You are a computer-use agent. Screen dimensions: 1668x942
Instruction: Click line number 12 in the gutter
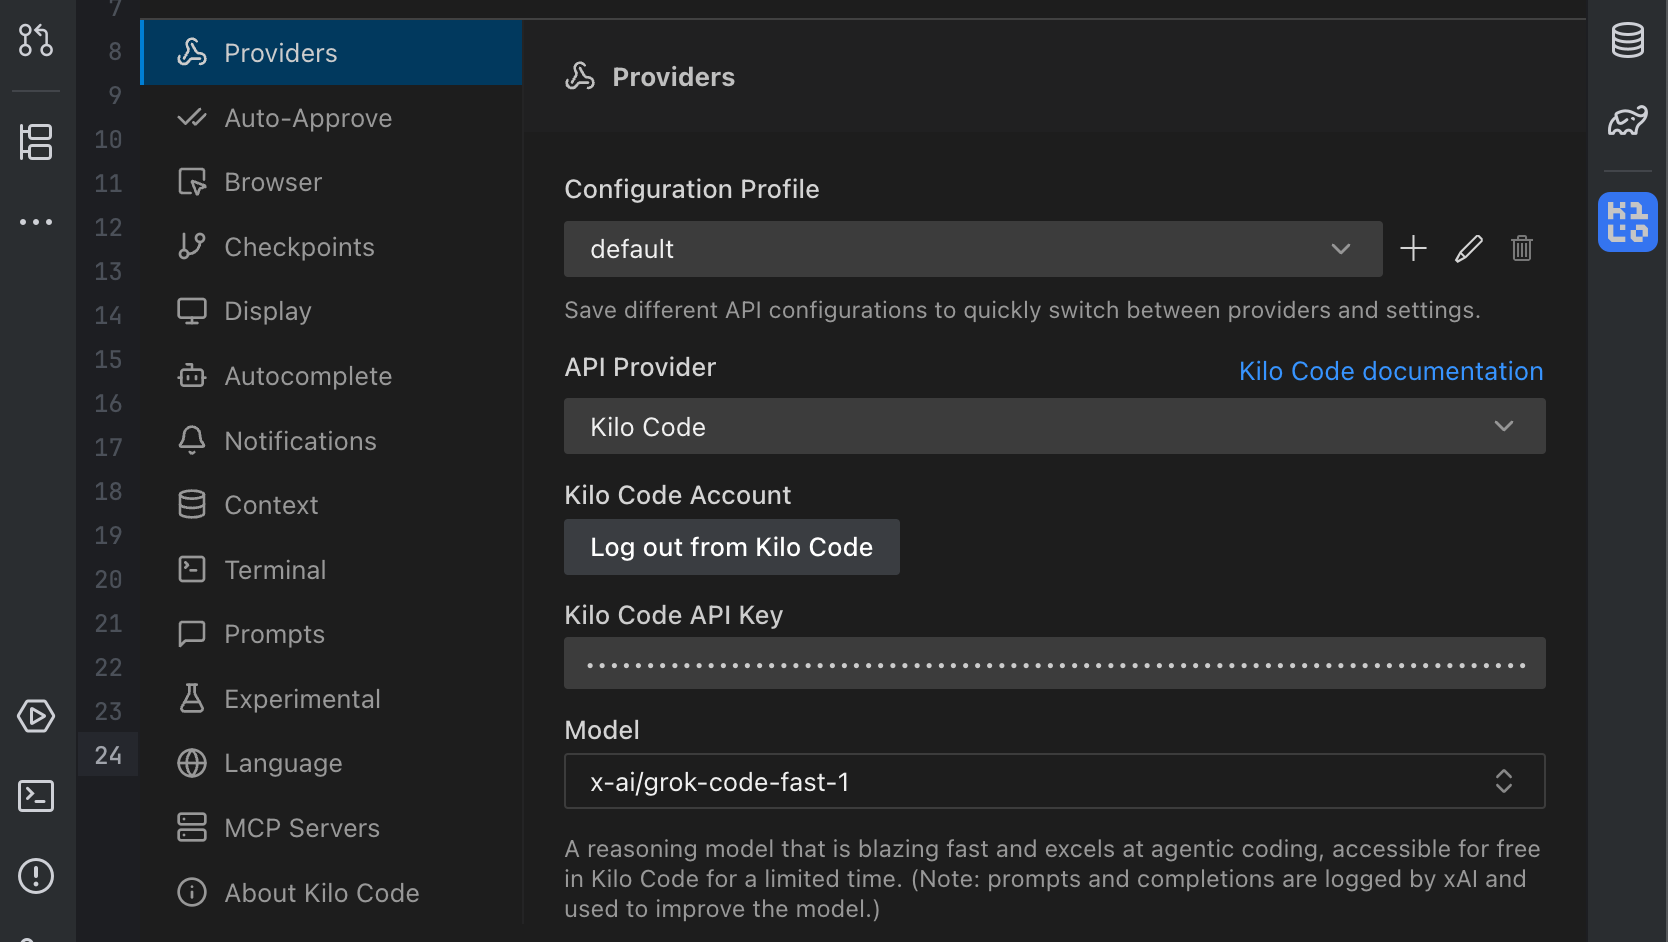click(108, 227)
